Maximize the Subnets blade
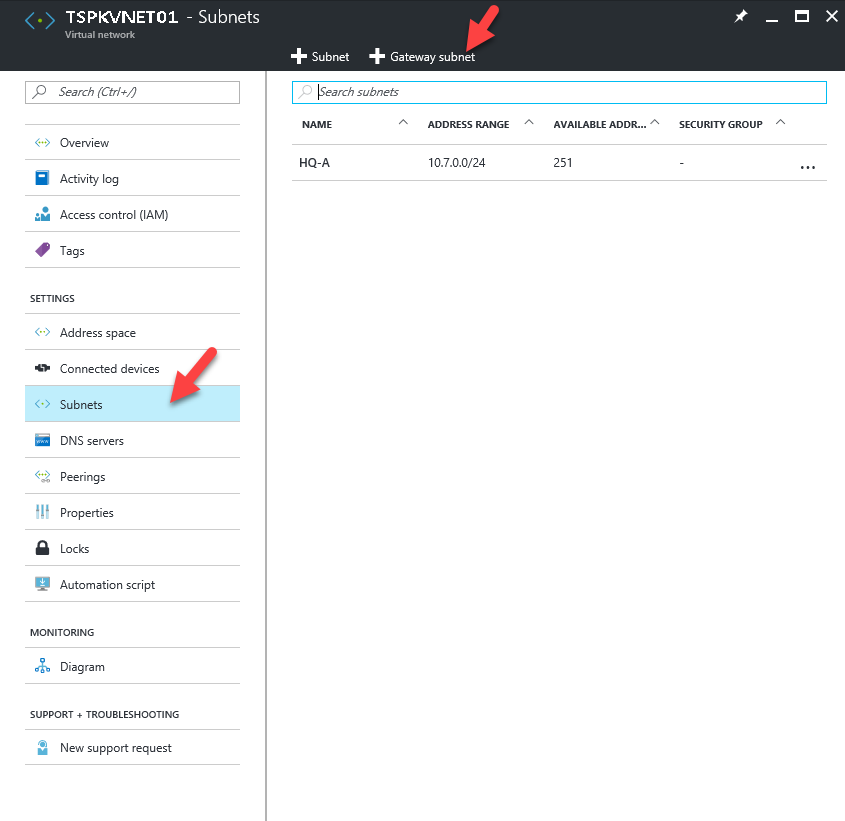 [x=802, y=17]
